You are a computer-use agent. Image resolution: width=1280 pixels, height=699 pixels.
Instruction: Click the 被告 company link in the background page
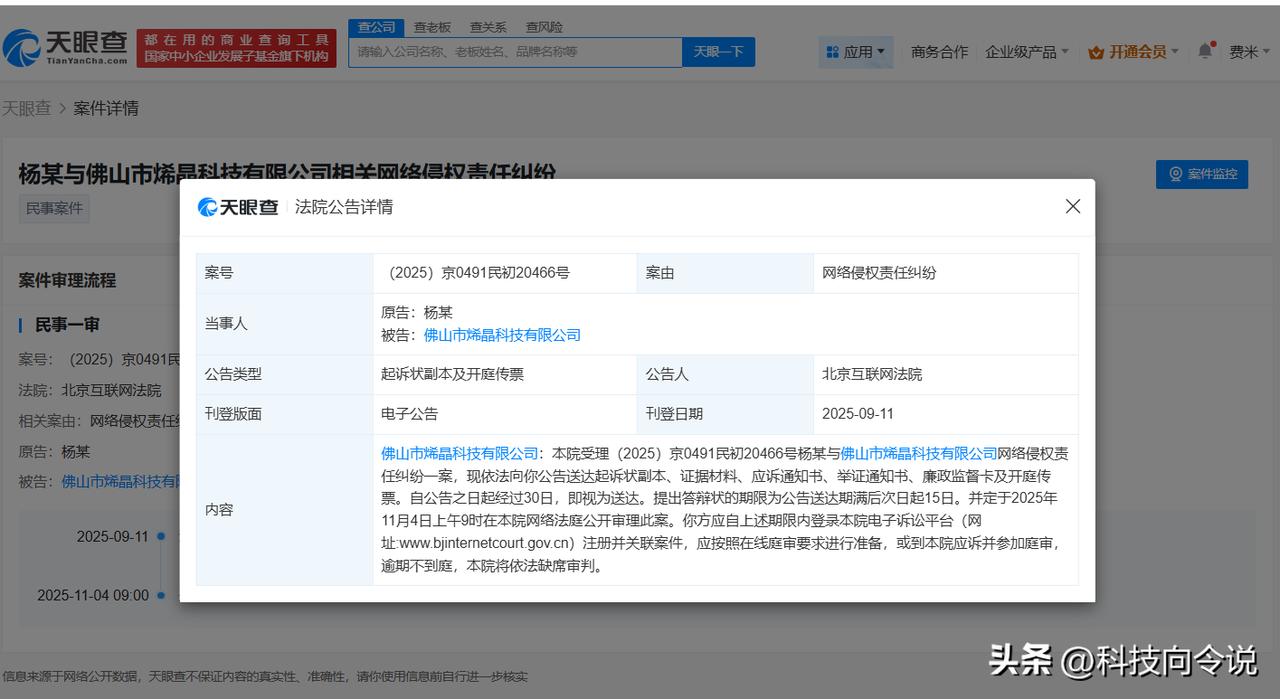(x=120, y=481)
